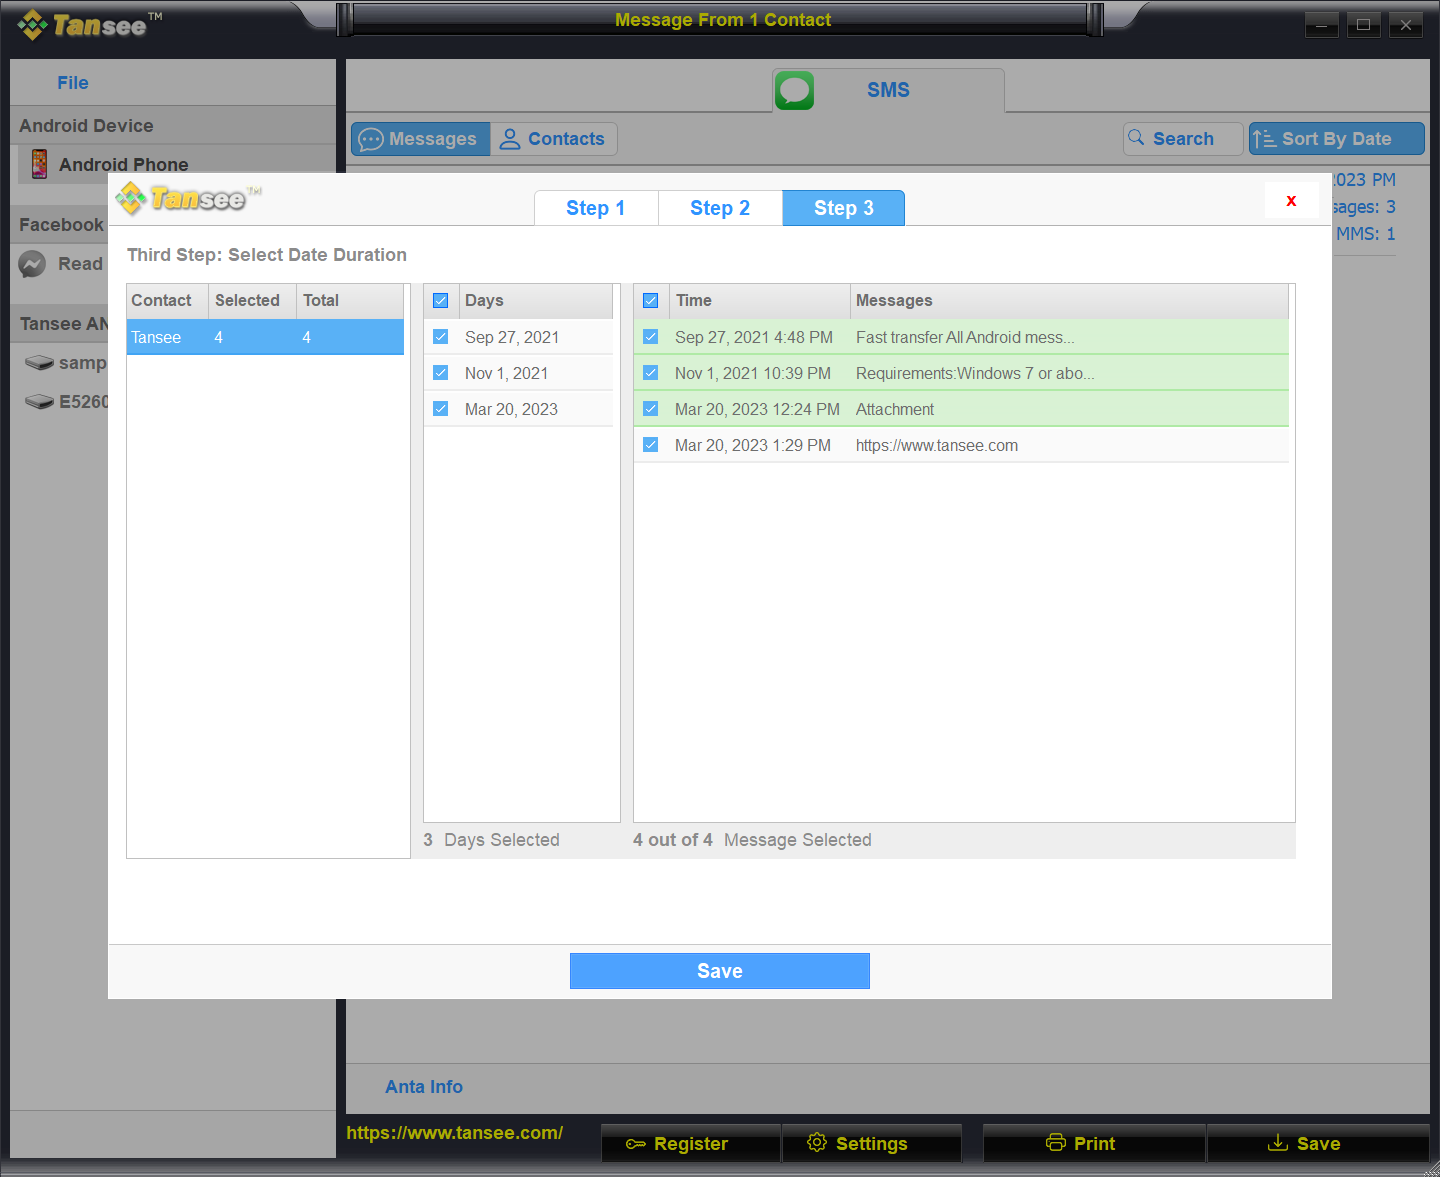Uncheck the Sep 27, 2021 day checkbox
The image size is (1440, 1177).
(440, 337)
